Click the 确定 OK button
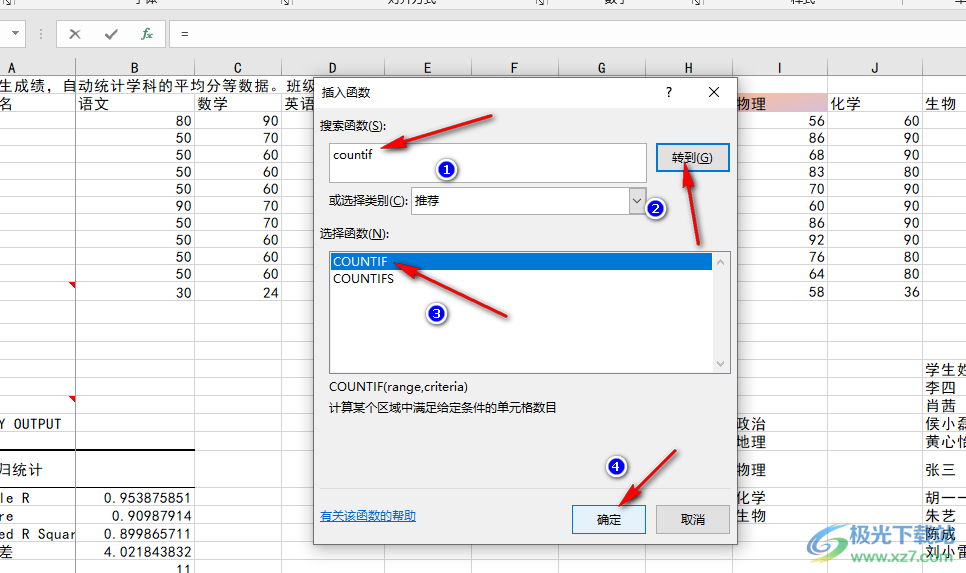Screen dimensions: 966x573 (609, 519)
